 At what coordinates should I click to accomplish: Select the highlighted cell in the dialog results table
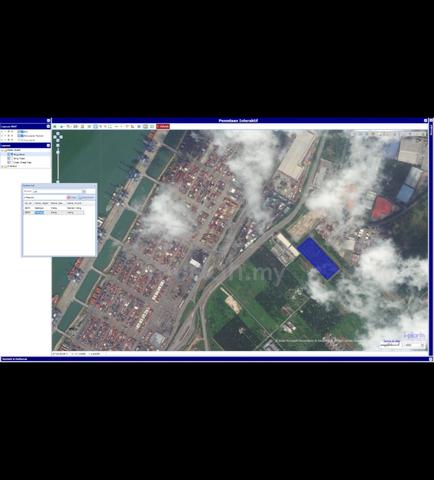tap(39, 212)
